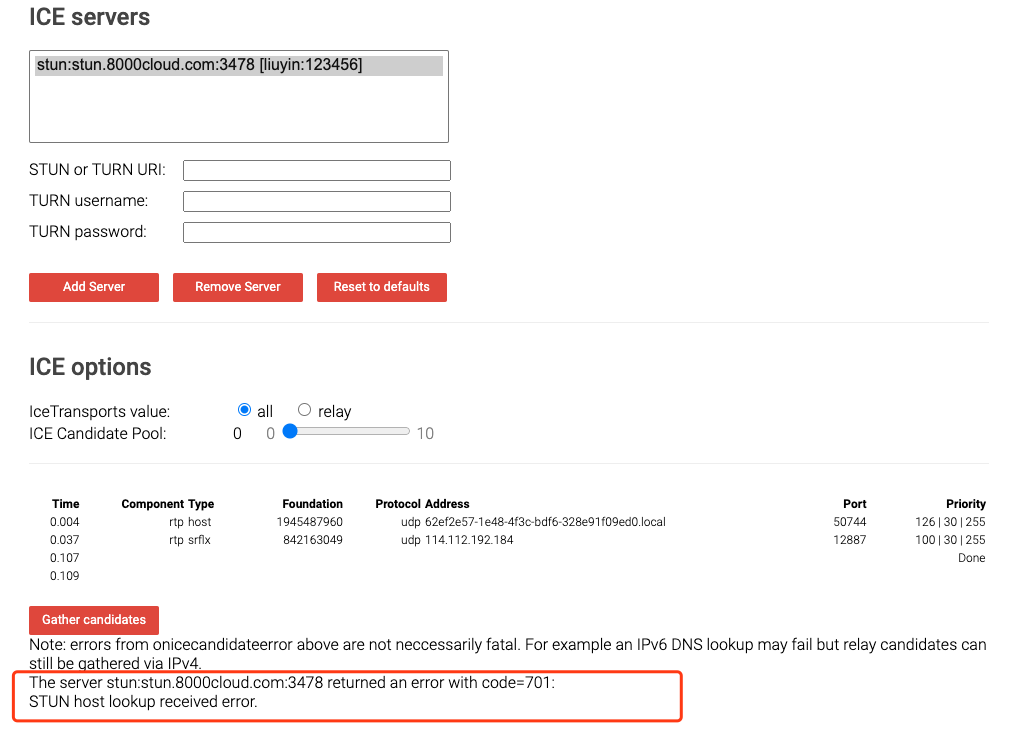This screenshot has height=733, width=1026.
Task: Click the Remove Server button
Action: (238, 287)
